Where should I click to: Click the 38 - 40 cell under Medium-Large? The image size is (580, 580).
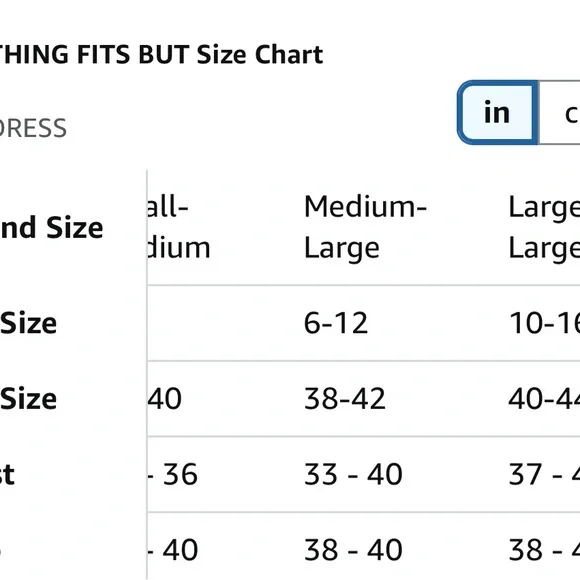tap(353, 550)
